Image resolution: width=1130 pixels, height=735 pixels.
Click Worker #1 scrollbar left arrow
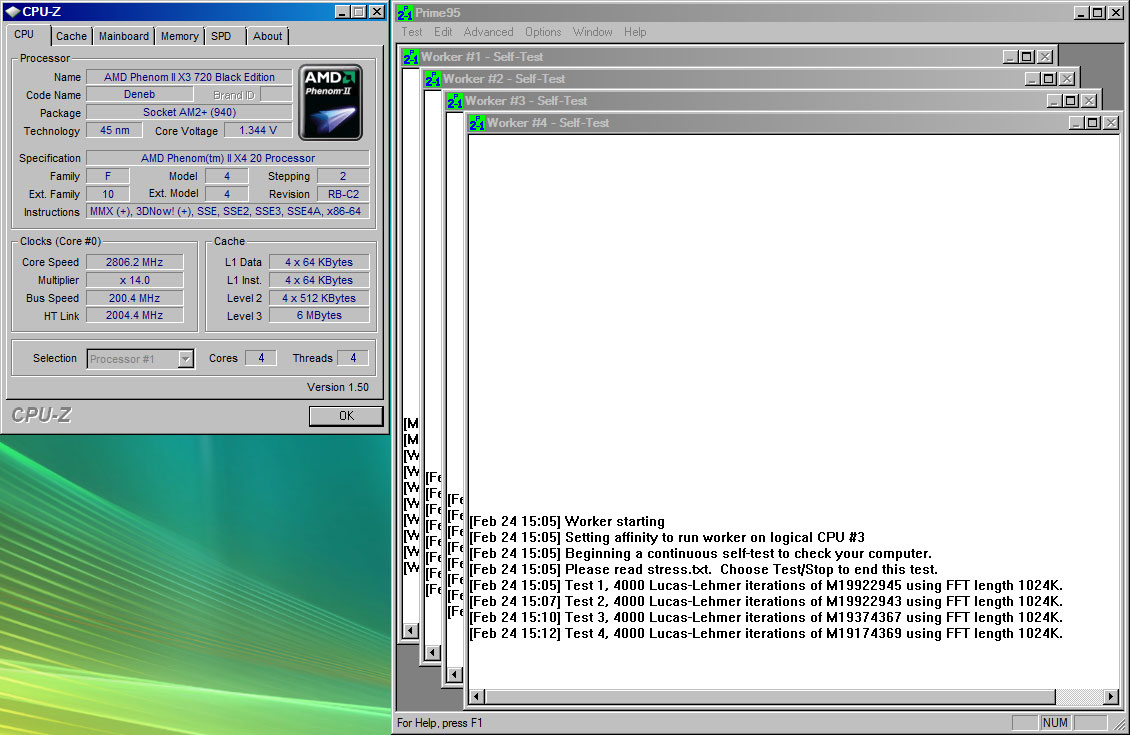[411, 631]
